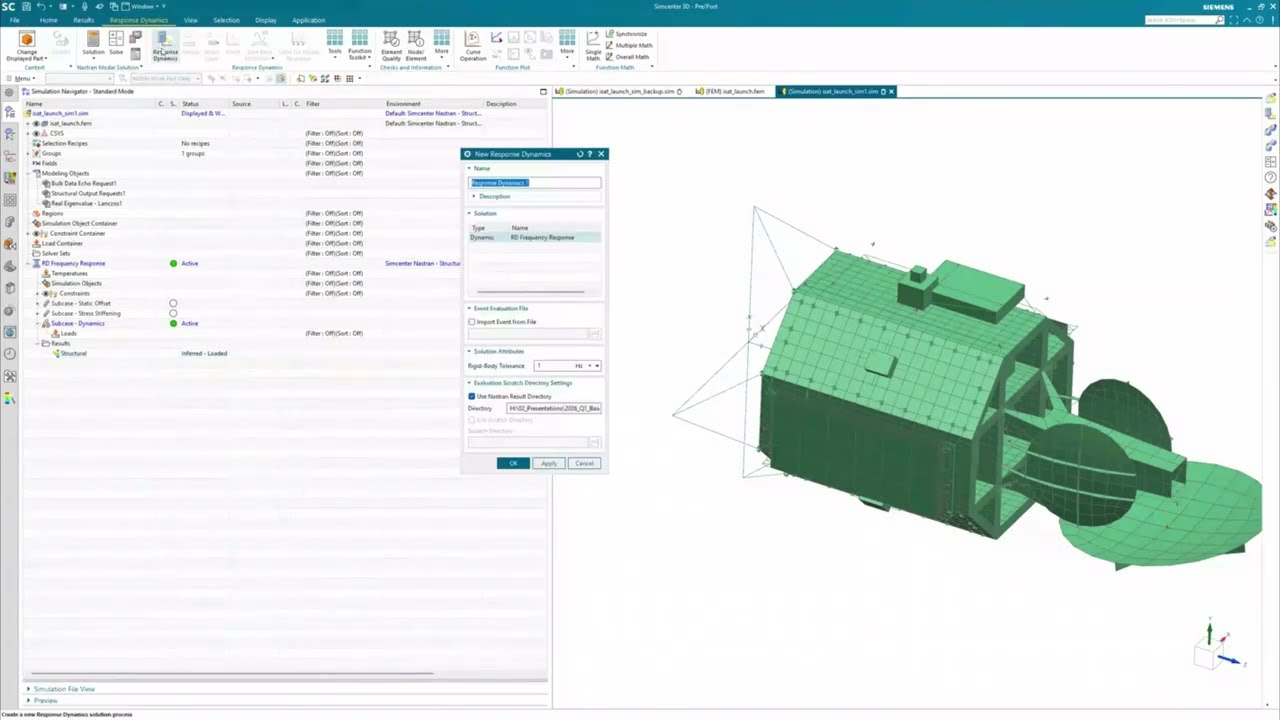Click Multiple Math option
Image resolution: width=1280 pixels, height=720 pixels.
(629, 45)
